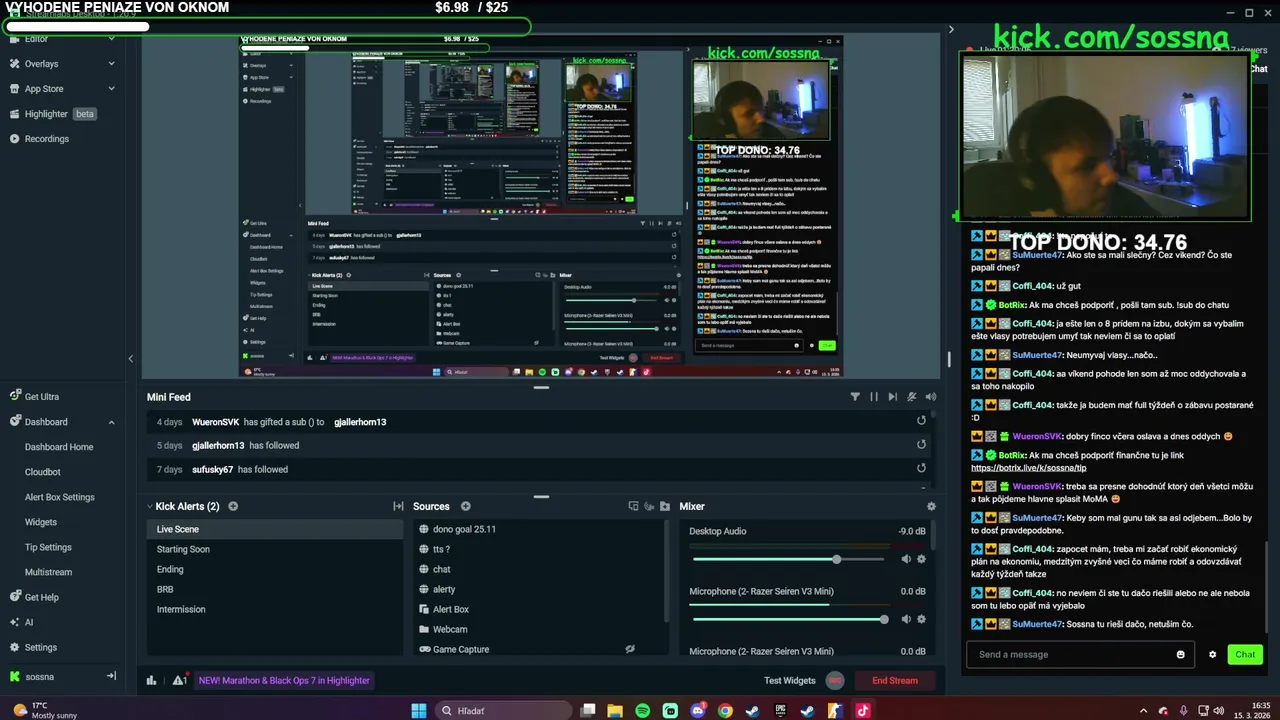Open the first Razer Seiren microphone settings gear
Screen dimensions: 1280x720
click(921, 619)
